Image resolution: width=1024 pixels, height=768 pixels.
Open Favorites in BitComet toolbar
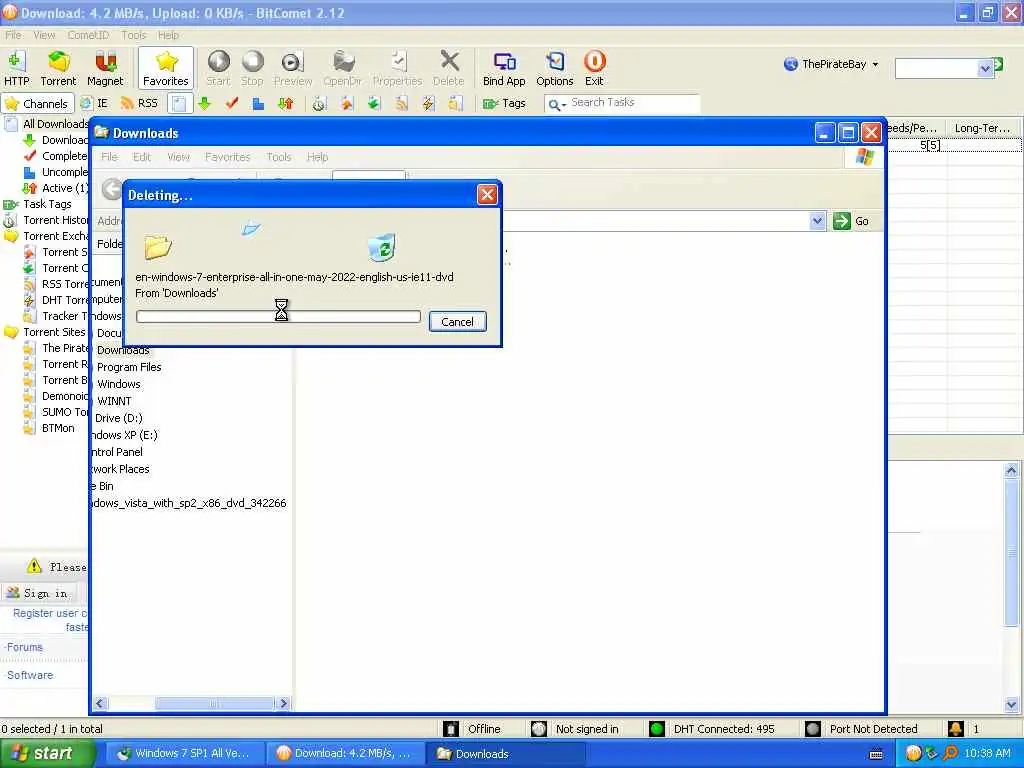coord(166,68)
